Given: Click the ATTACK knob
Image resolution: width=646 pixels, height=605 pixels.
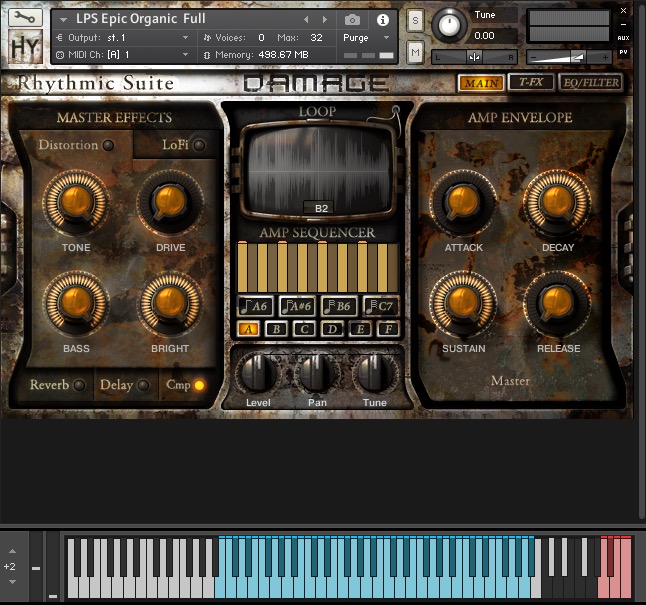Looking at the screenshot, I should [x=463, y=203].
